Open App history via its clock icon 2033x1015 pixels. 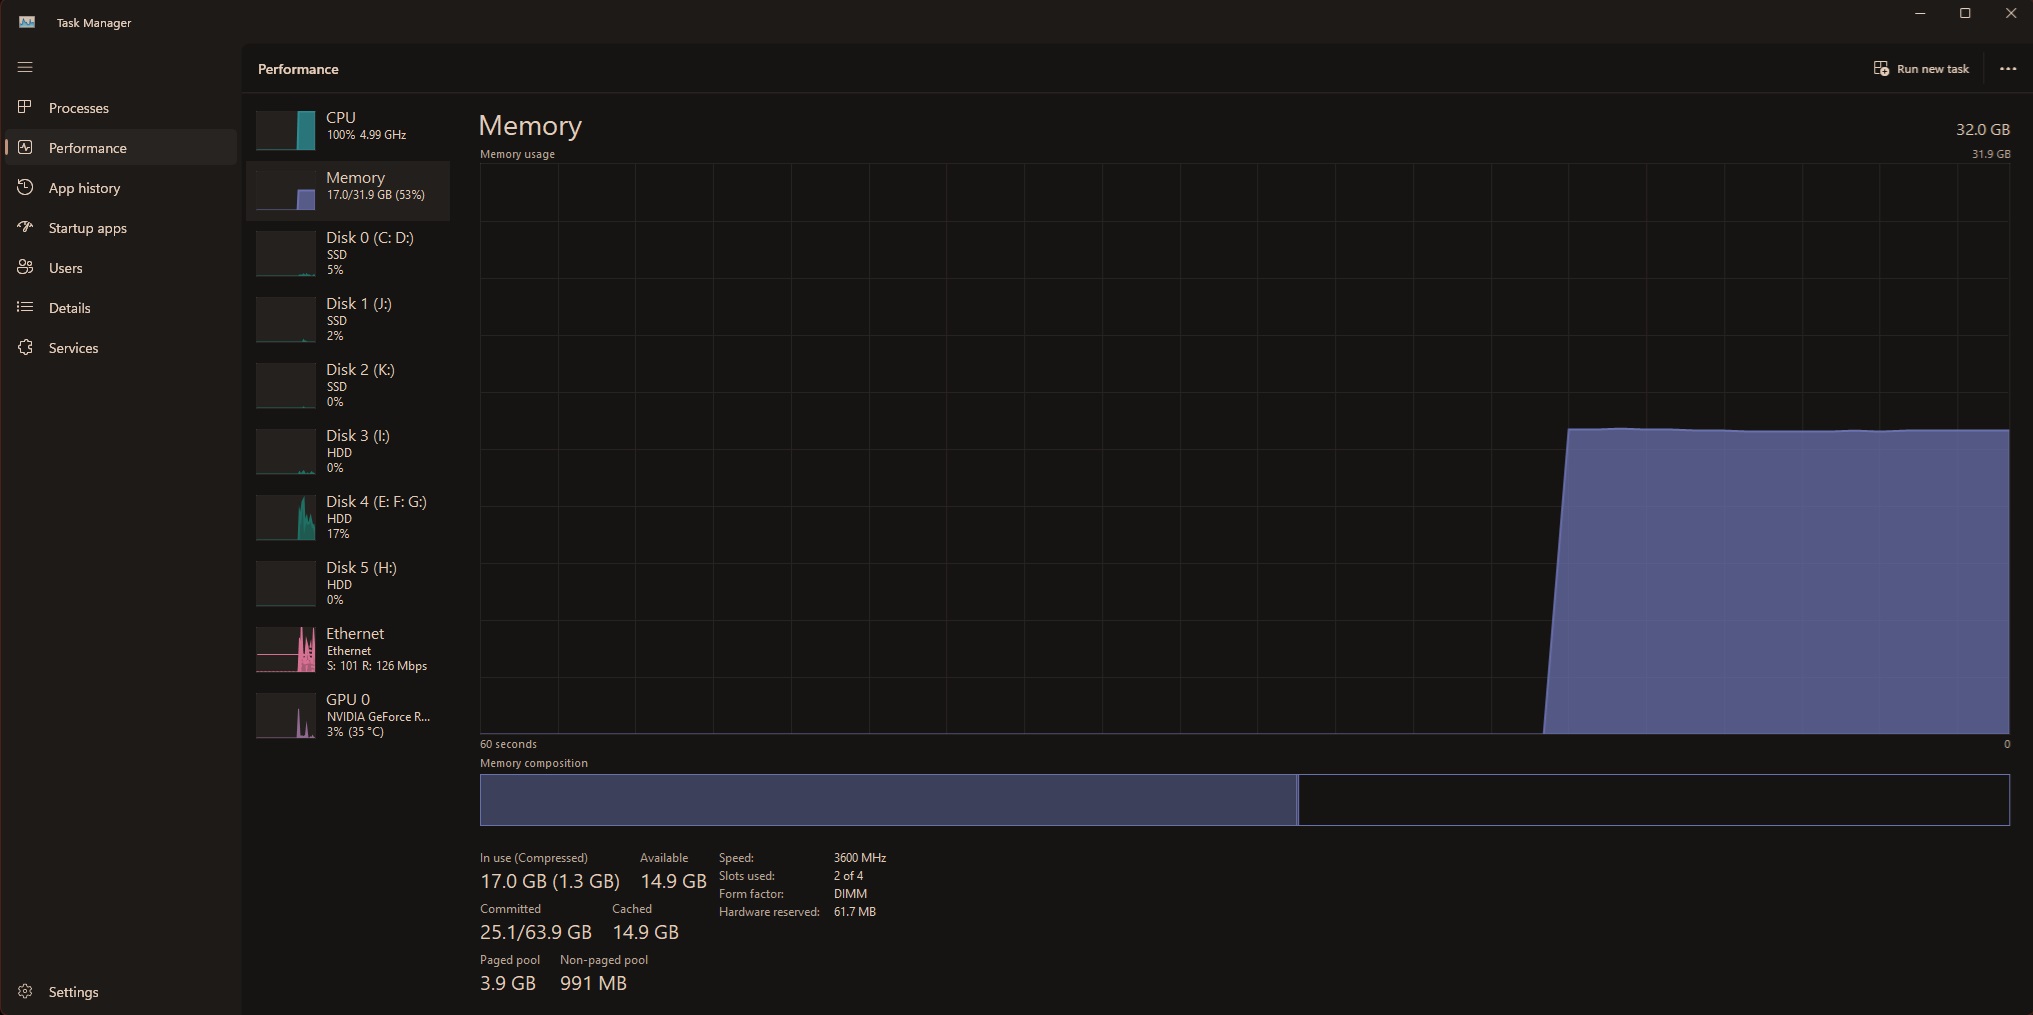tap(26, 187)
